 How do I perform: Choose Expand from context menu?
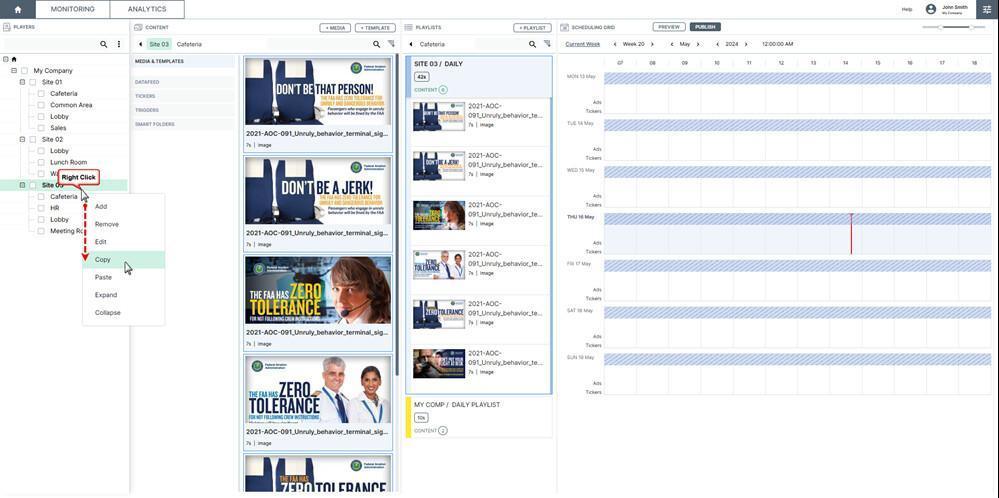coord(124,295)
